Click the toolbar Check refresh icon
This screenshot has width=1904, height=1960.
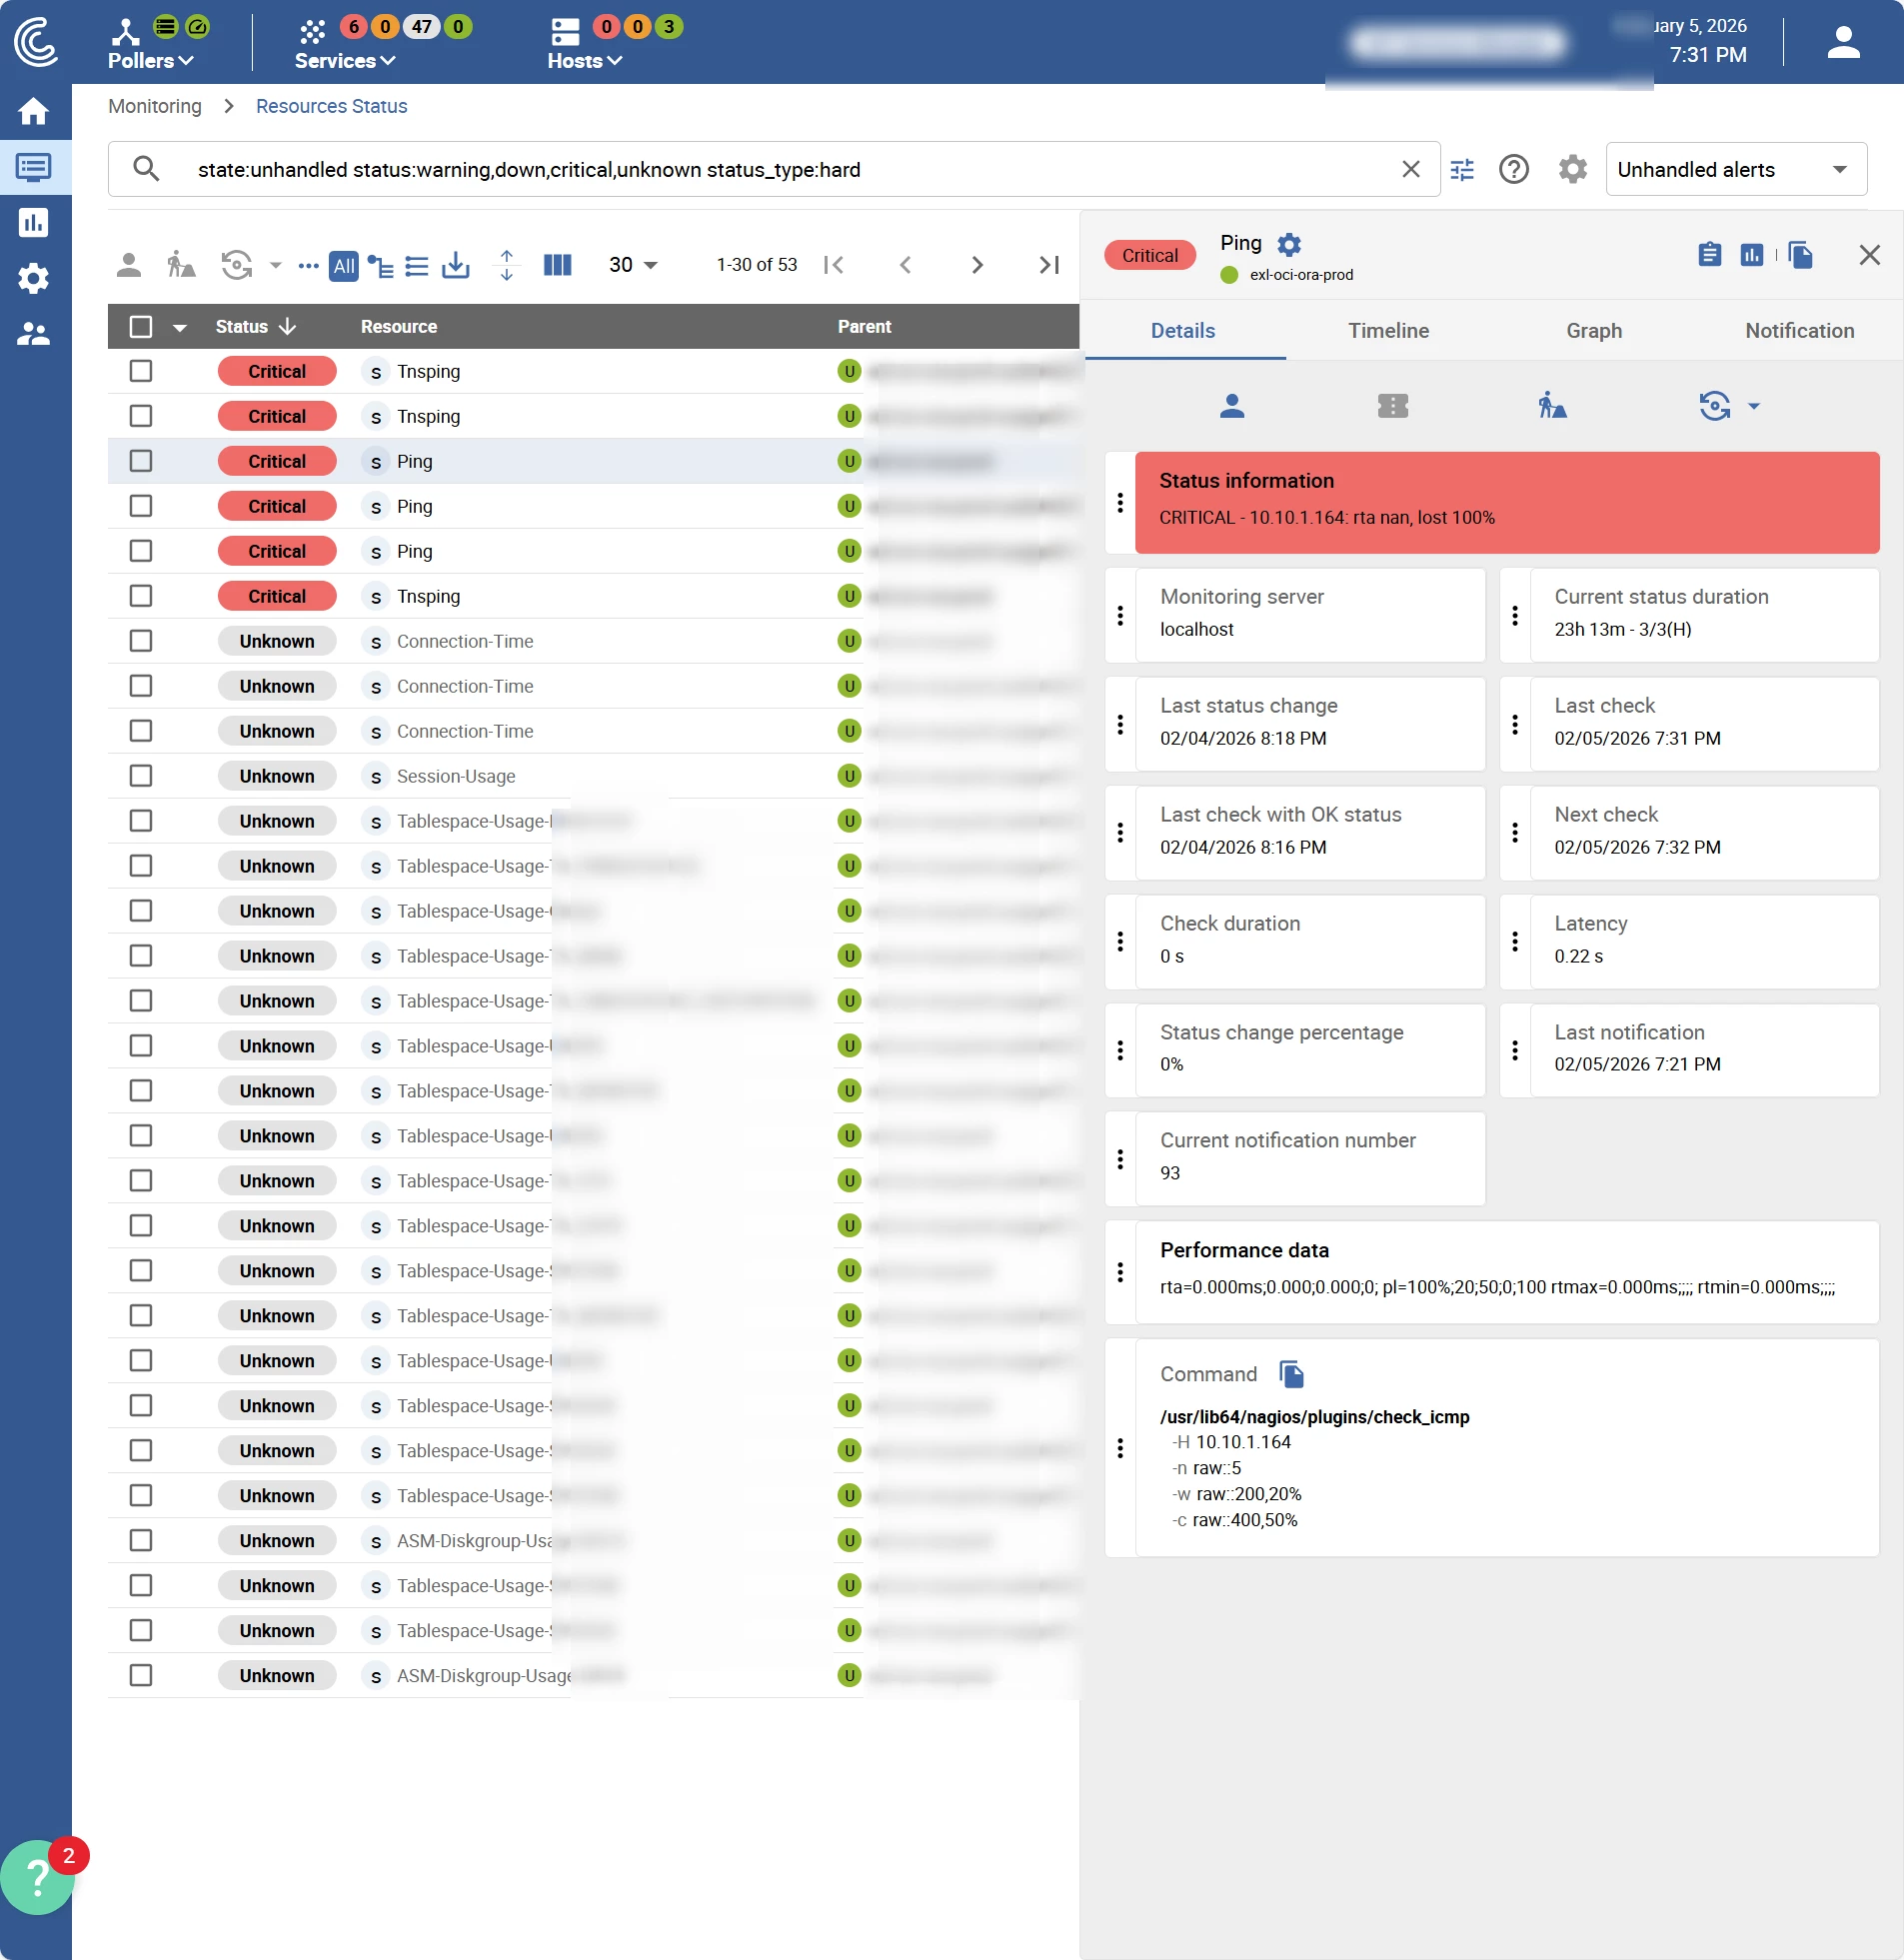click(237, 265)
